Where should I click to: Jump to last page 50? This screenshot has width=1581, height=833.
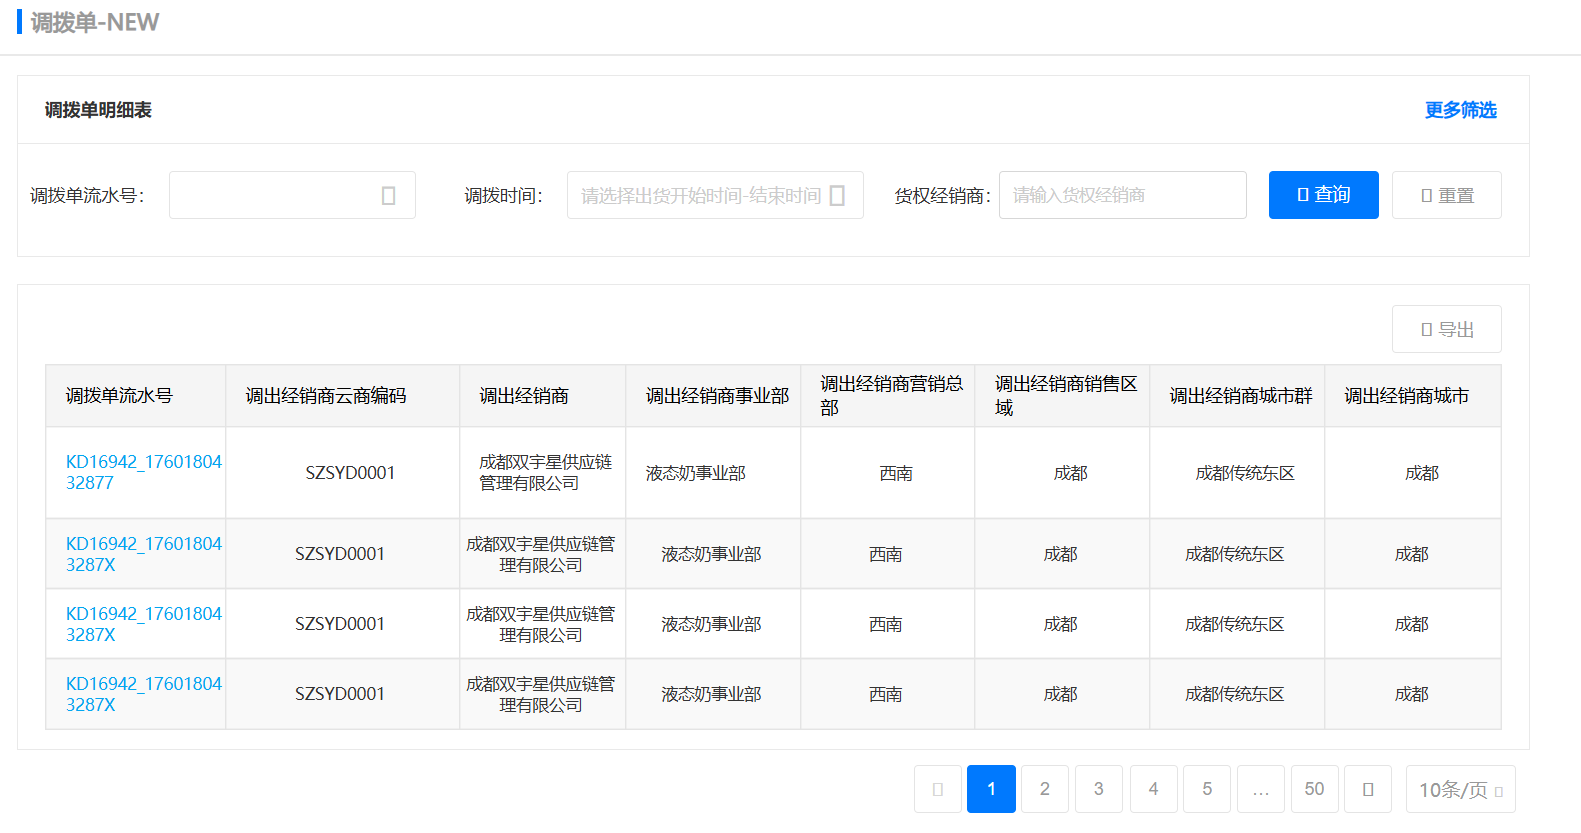tap(1315, 789)
